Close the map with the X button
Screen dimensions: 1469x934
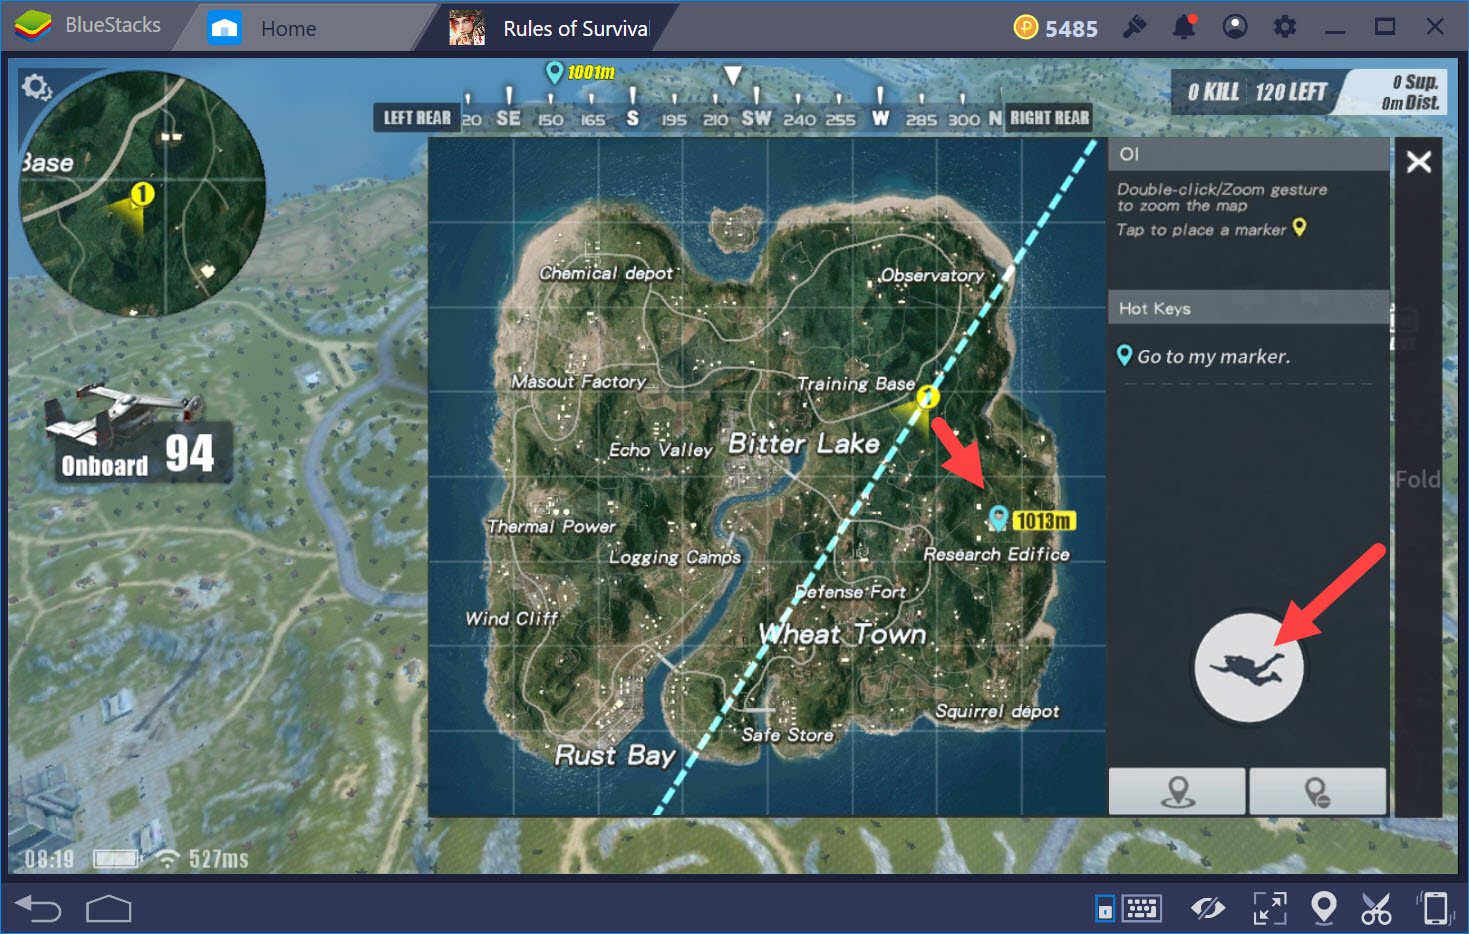click(1418, 161)
